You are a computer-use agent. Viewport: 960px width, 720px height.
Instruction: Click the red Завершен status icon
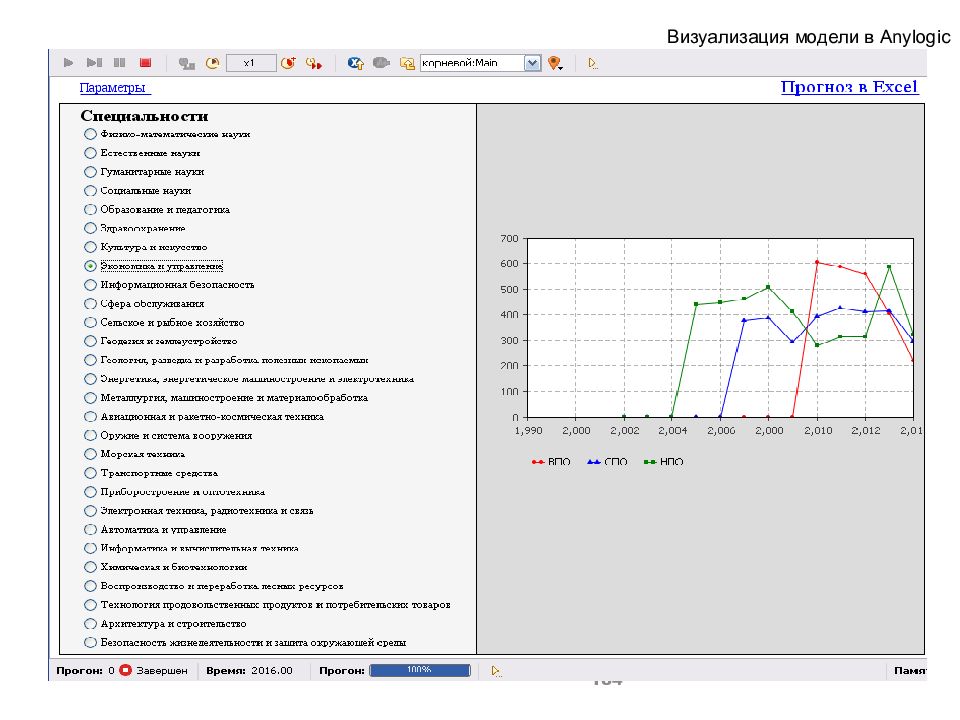(125, 670)
